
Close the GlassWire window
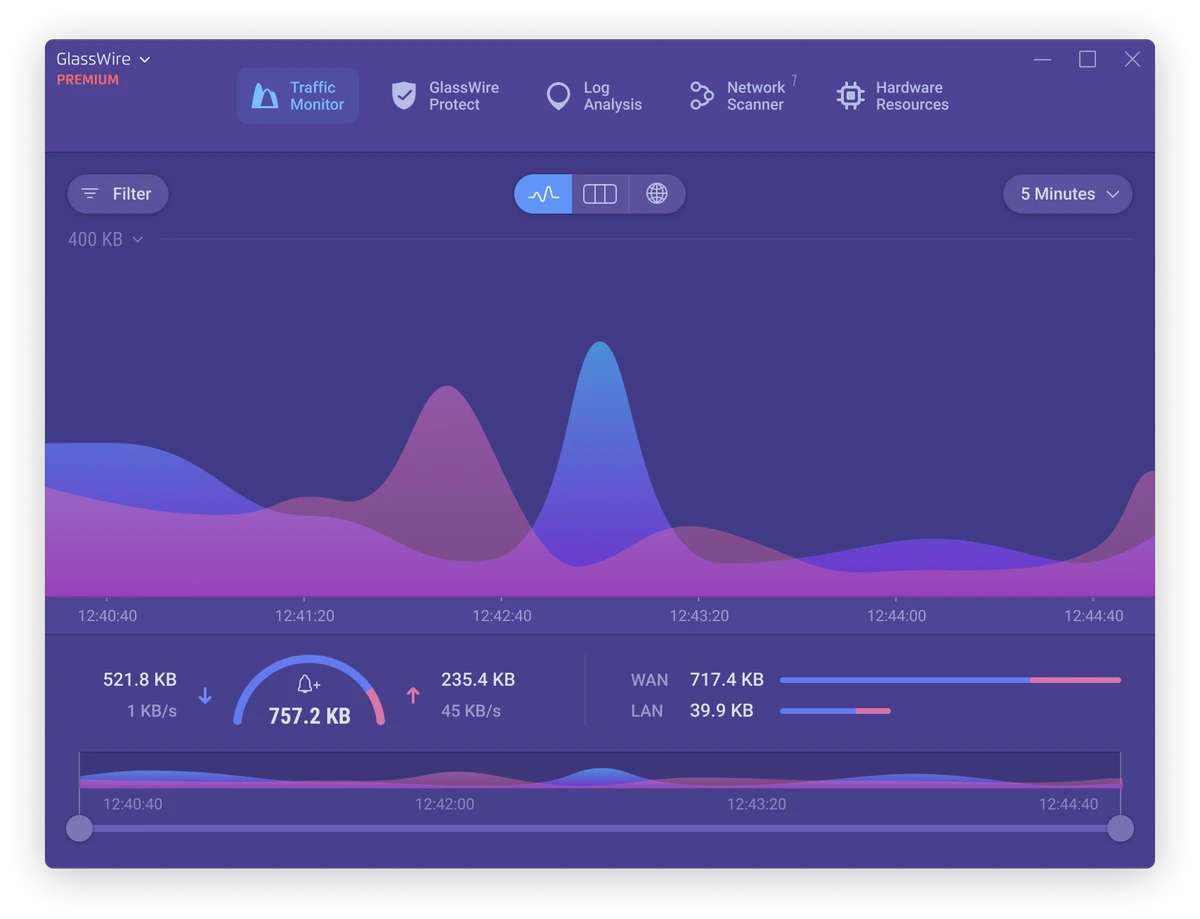pos(1132,60)
